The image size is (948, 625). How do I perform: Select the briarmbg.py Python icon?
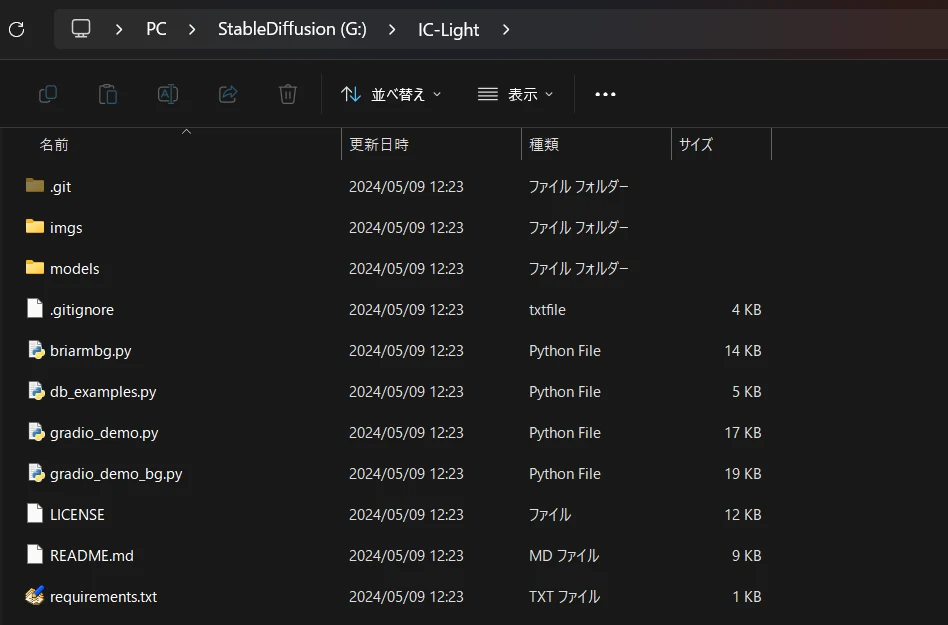(x=36, y=350)
